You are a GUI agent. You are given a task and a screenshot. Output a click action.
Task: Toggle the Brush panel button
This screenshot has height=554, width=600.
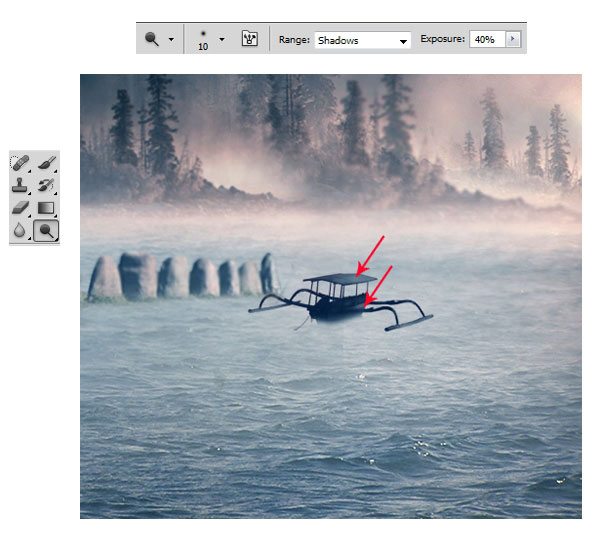tap(250, 39)
